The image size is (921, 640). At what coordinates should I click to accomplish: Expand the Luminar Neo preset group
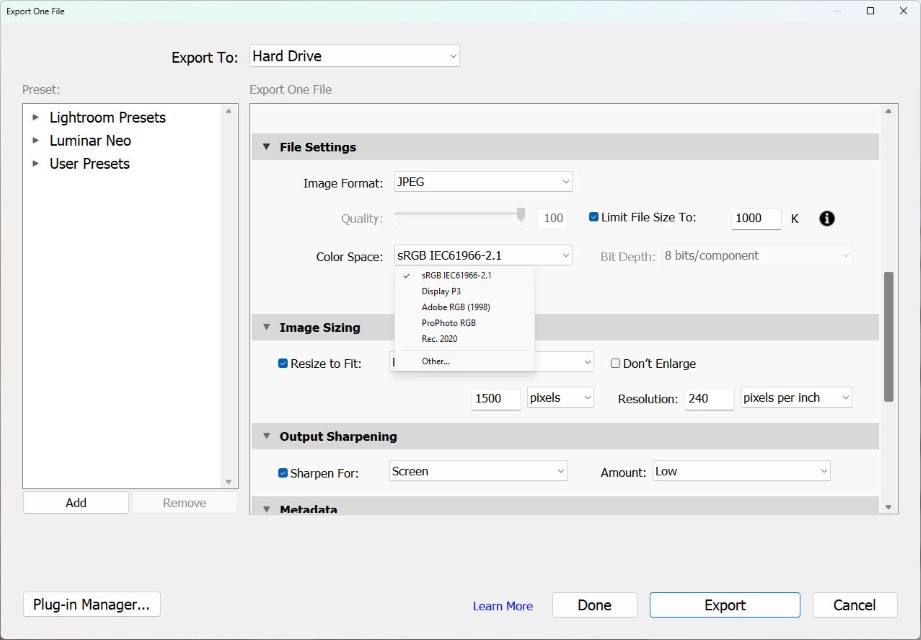pos(36,140)
